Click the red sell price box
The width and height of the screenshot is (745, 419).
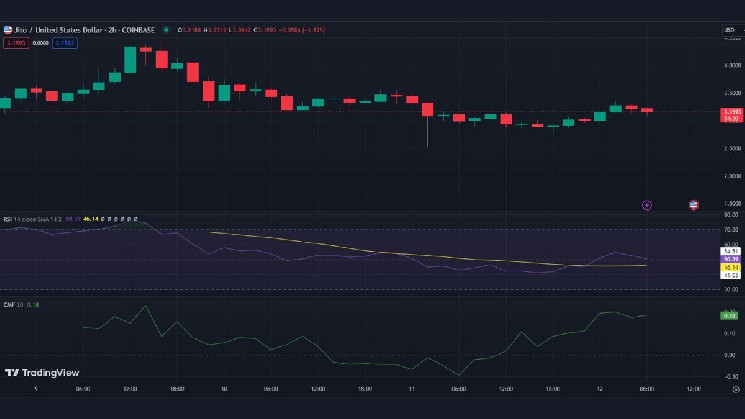pyautogui.click(x=15, y=43)
